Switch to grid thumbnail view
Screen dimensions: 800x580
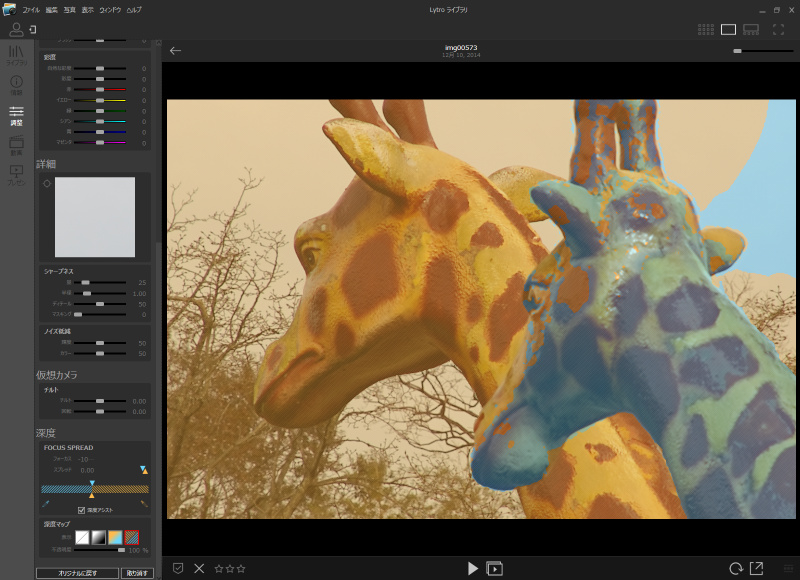(x=706, y=30)
